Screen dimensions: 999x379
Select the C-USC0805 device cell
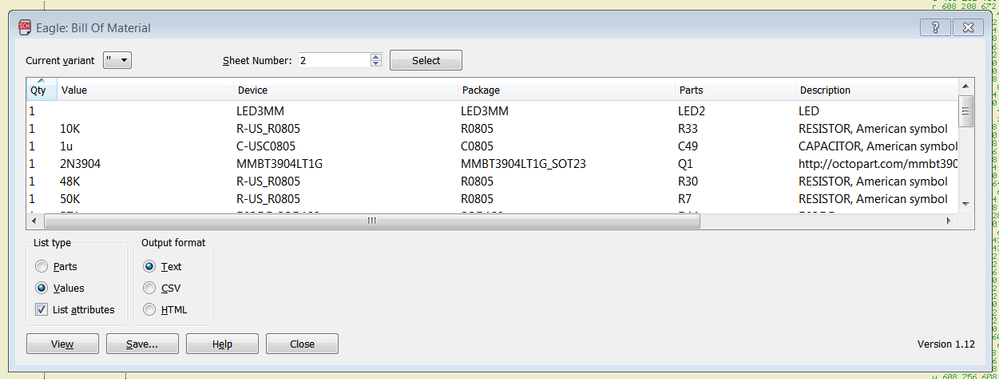pos(266,146)
